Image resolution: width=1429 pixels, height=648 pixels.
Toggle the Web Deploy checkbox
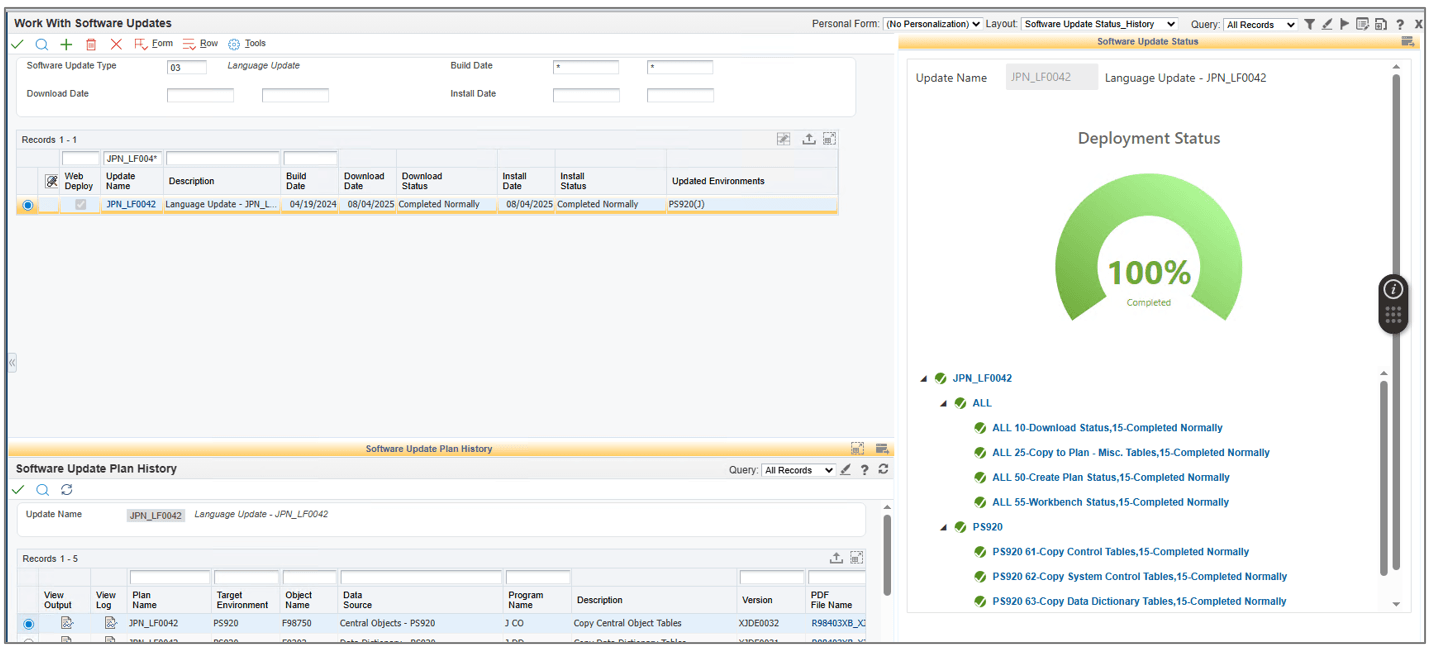[x=80, y=205]
